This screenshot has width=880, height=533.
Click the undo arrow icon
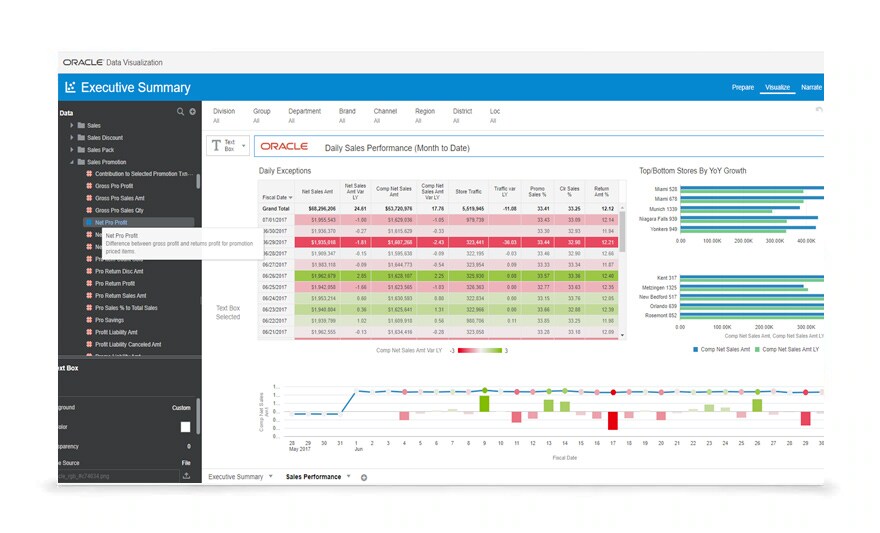point(819,110)
